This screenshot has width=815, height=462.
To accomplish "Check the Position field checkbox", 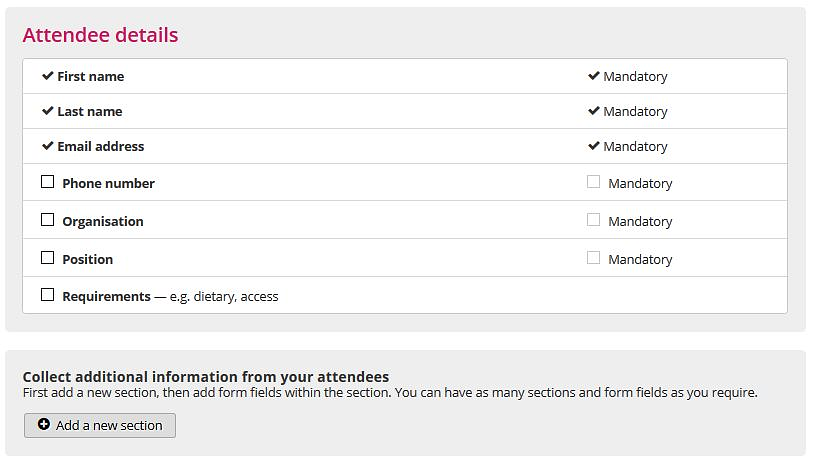I will (x=47, y=257).
